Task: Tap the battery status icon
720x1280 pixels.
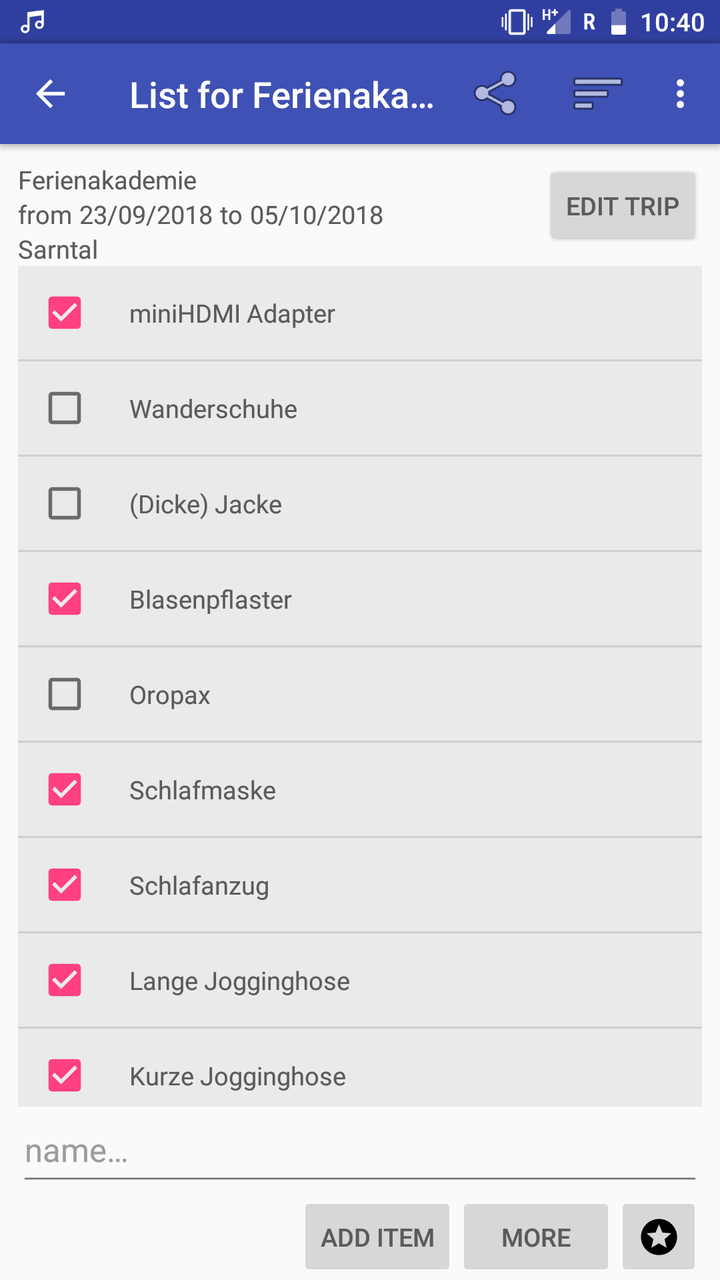Action: point(619,21)
